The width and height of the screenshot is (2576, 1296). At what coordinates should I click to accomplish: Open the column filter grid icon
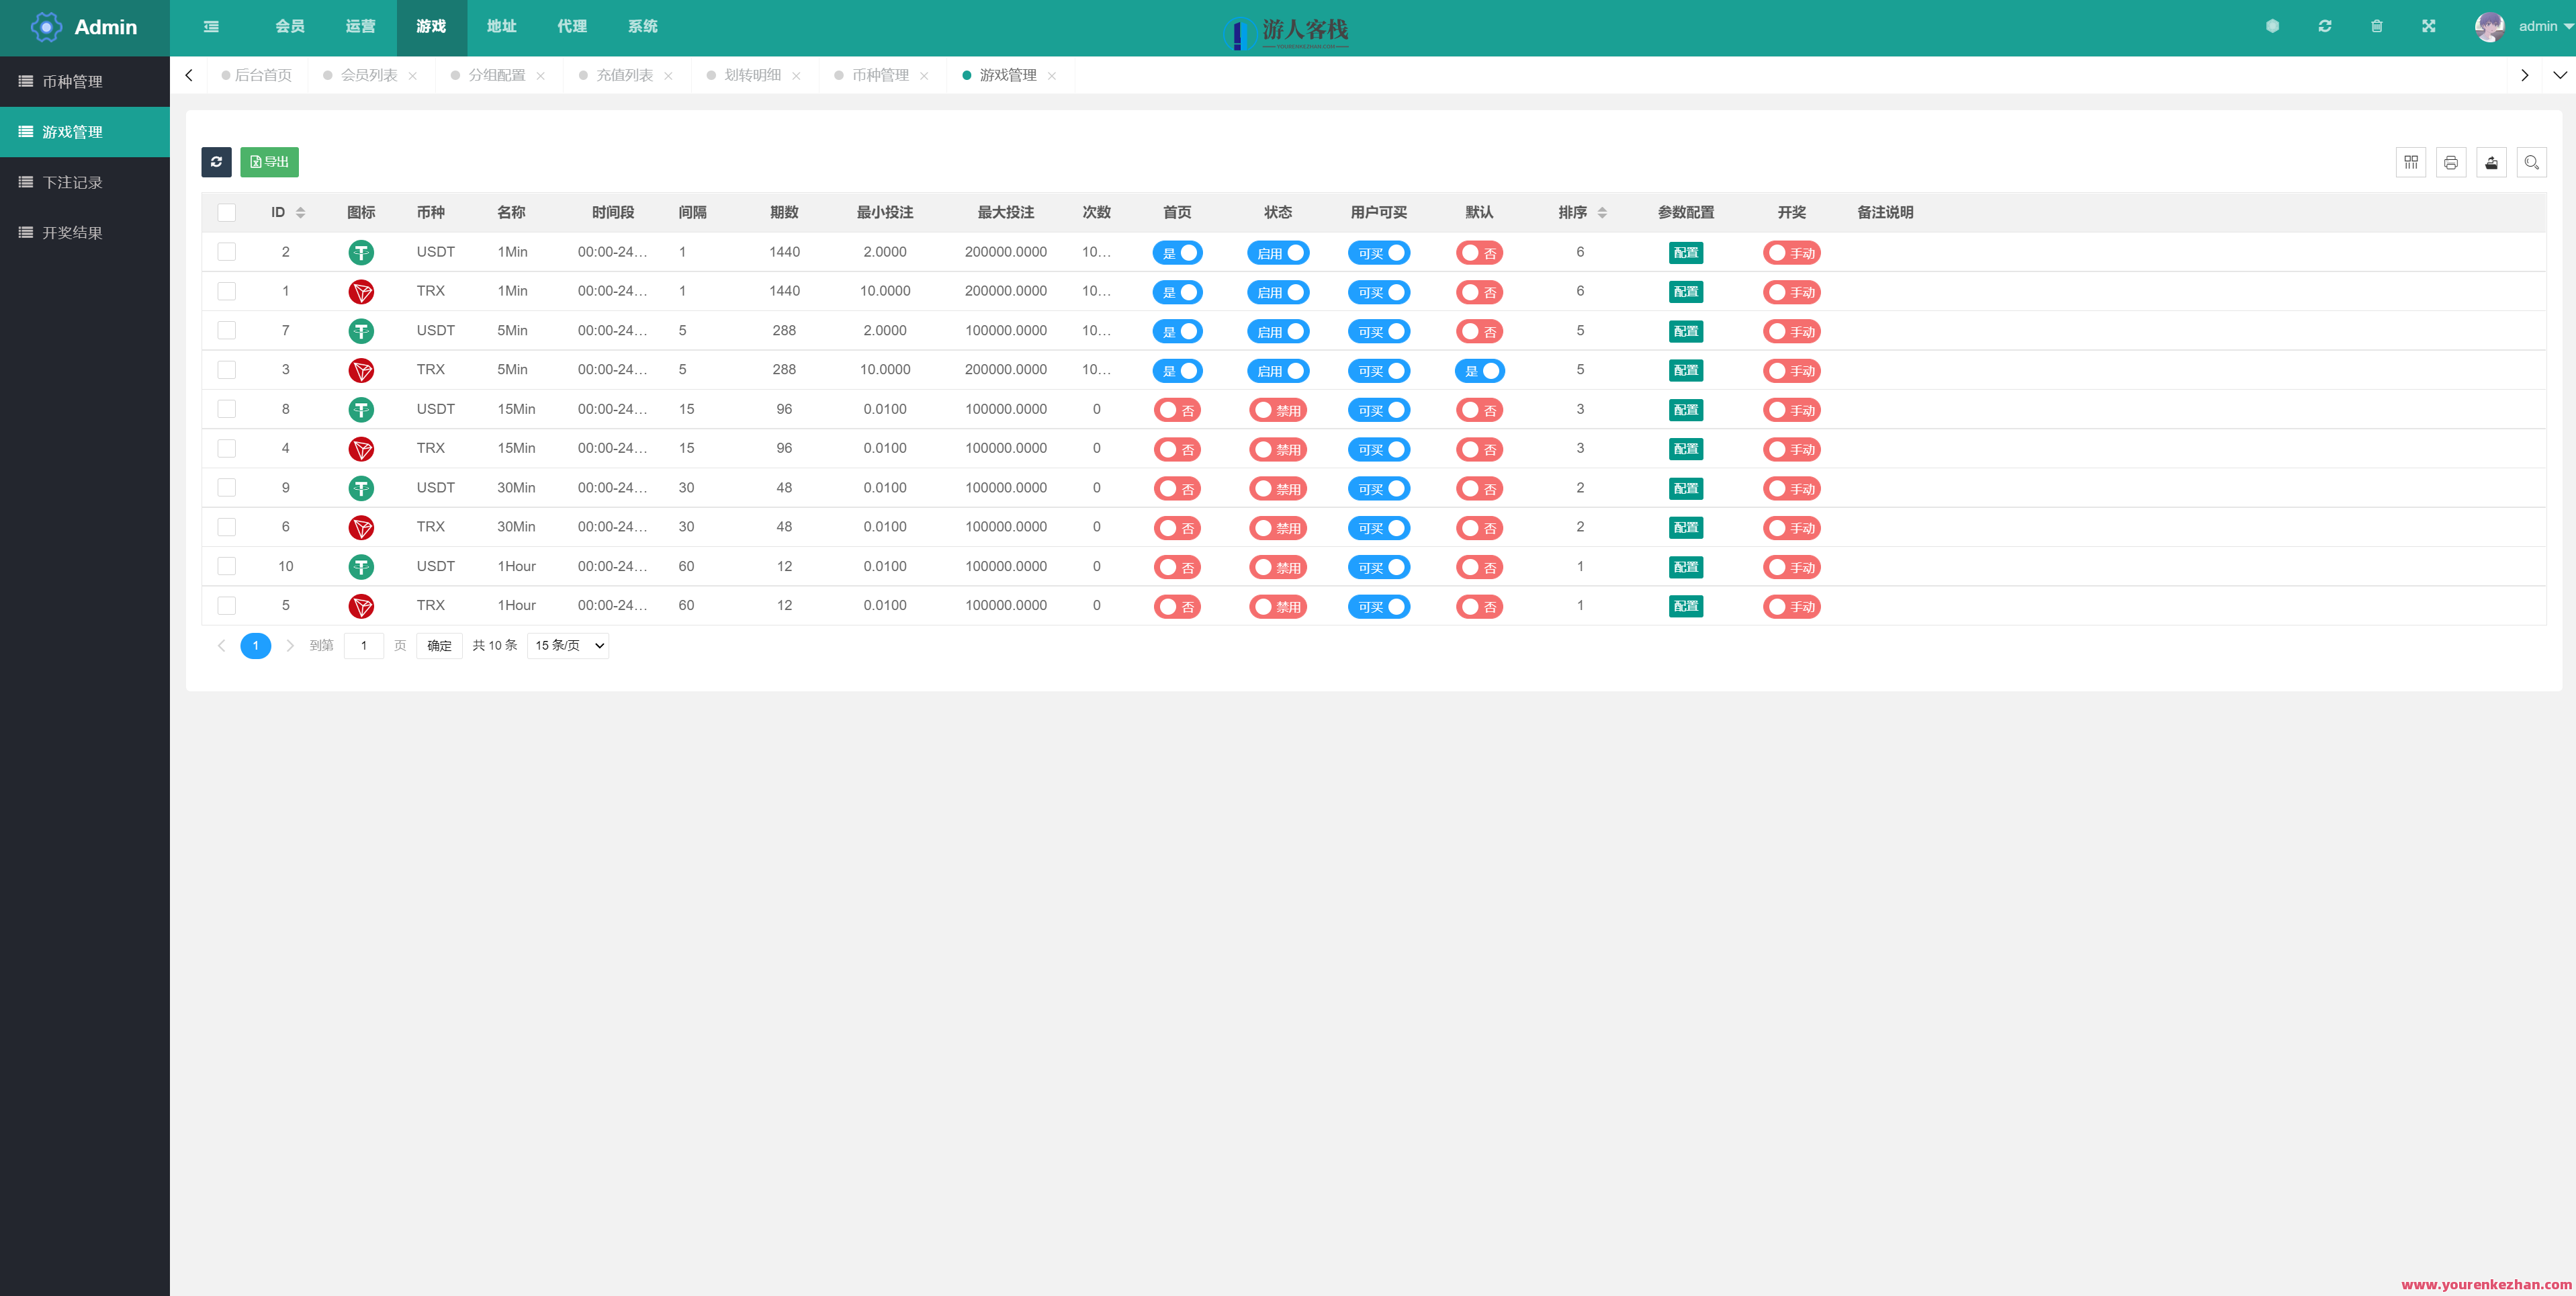click(x=2410, y=162)
